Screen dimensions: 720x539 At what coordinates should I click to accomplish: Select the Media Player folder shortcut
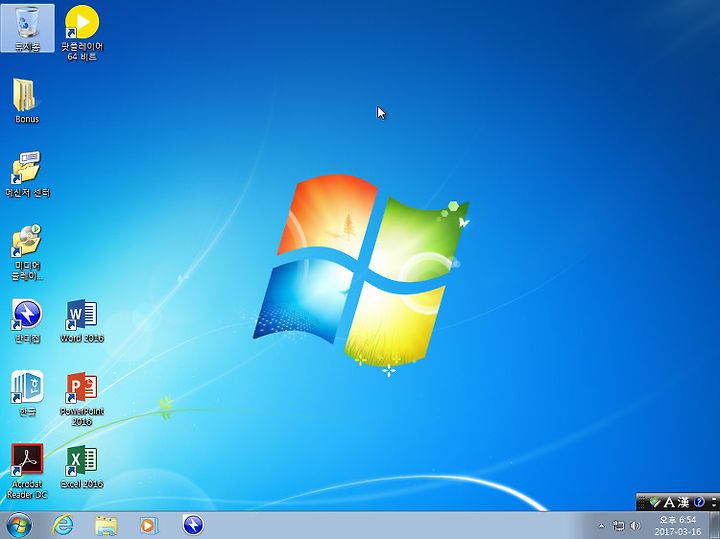point(27,252)
